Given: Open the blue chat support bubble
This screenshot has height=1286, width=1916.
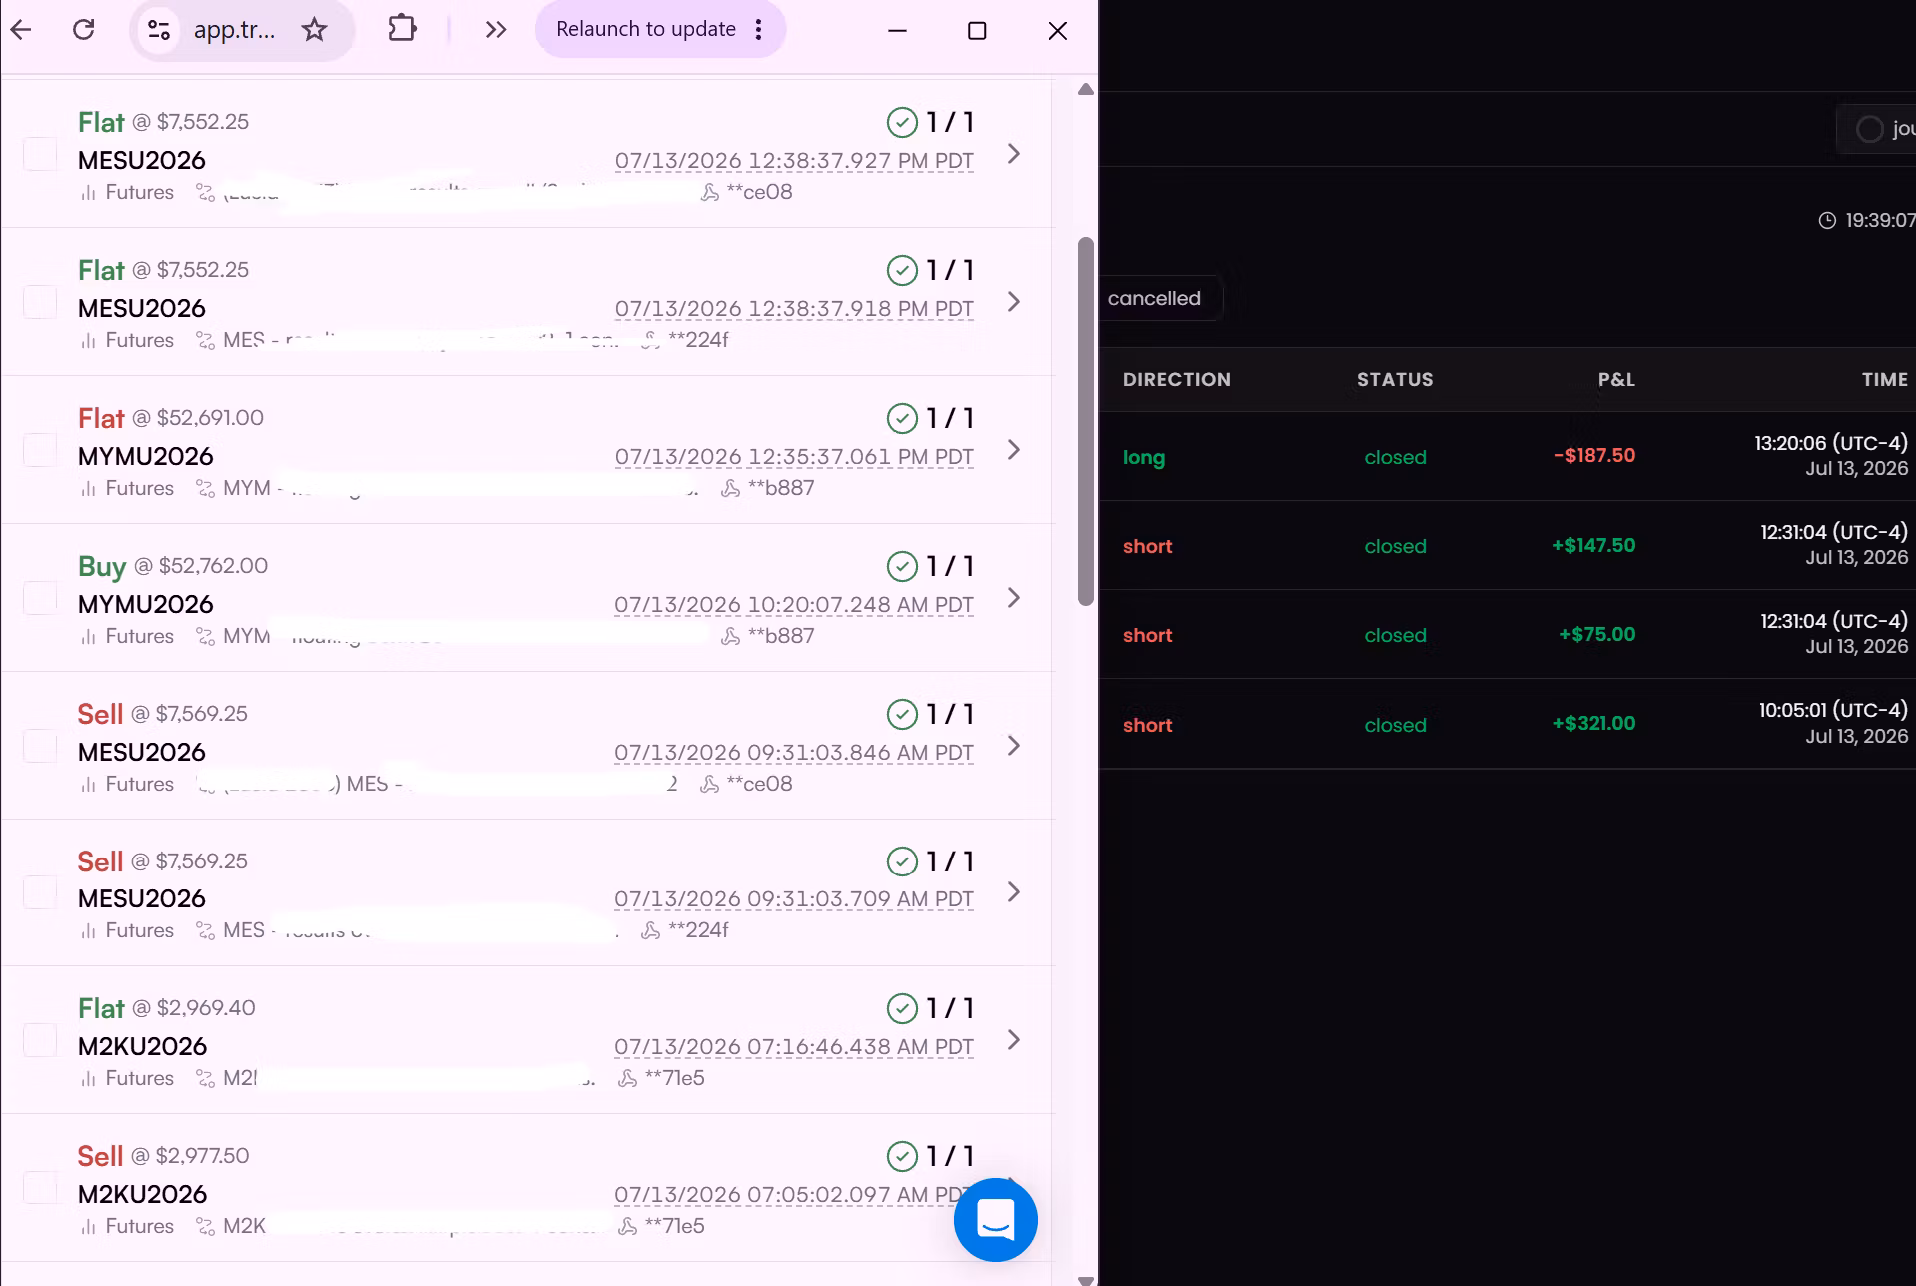Looking at the screenshot, I should pyautogui.click(x=996, y=1220).
